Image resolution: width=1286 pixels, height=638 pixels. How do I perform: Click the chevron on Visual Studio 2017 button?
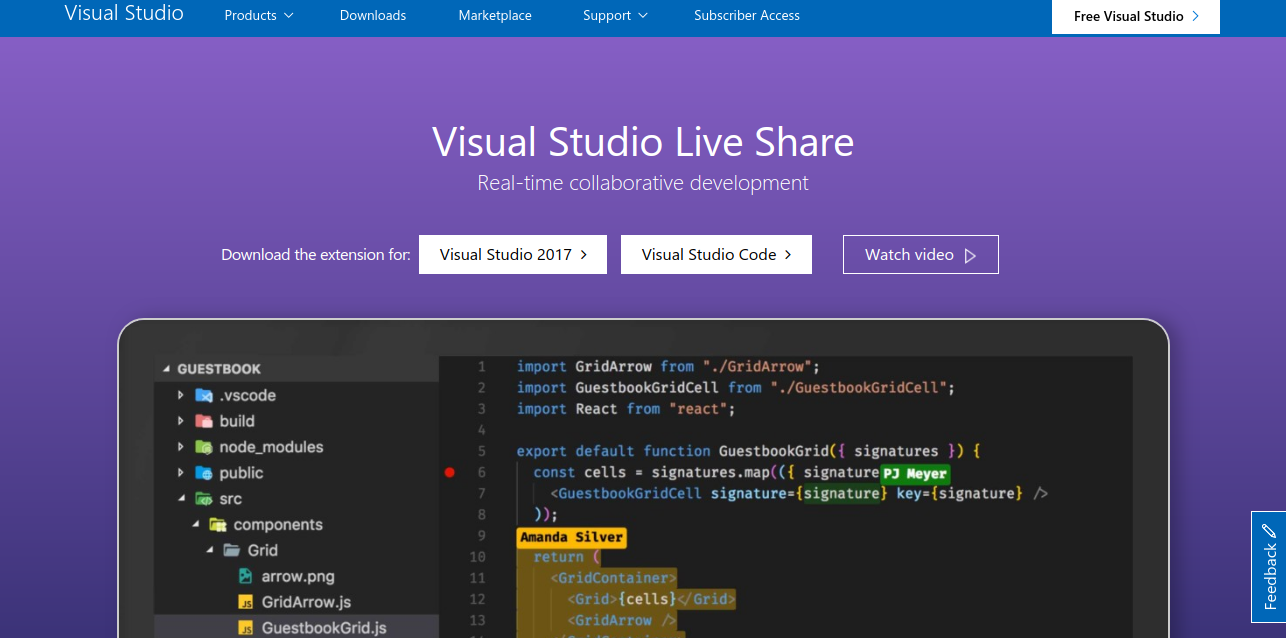(584, 255)
